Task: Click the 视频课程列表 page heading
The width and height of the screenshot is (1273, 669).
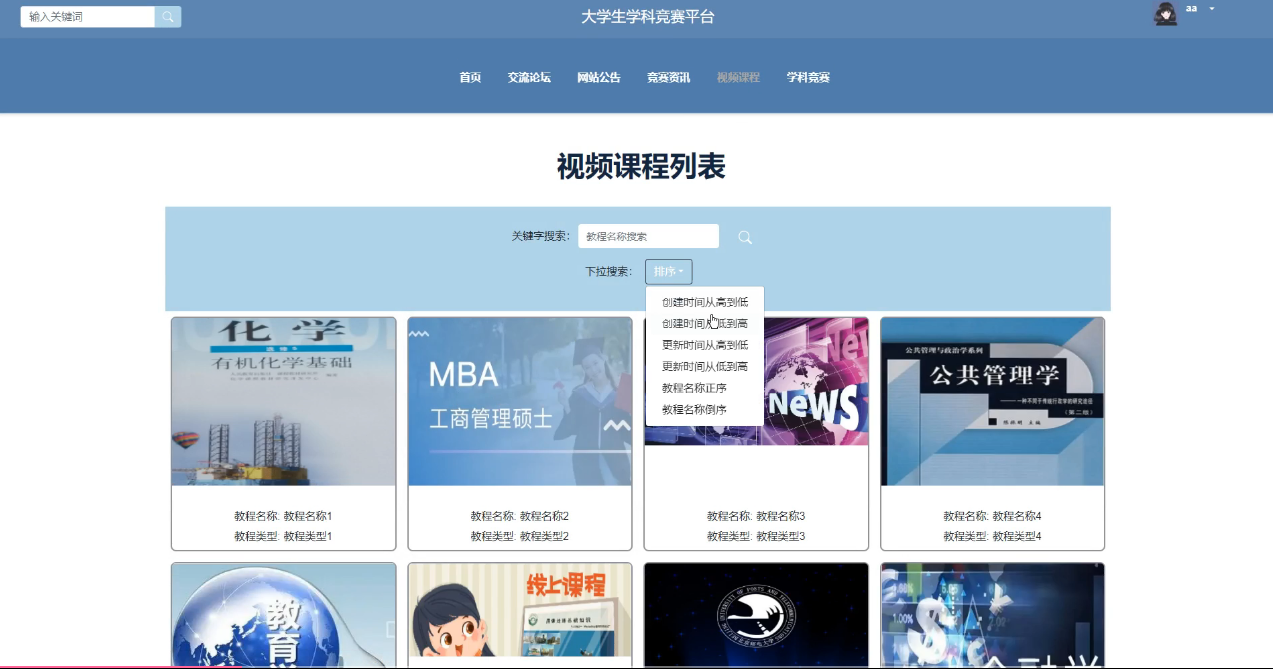Action: click(x=640, y=167)
